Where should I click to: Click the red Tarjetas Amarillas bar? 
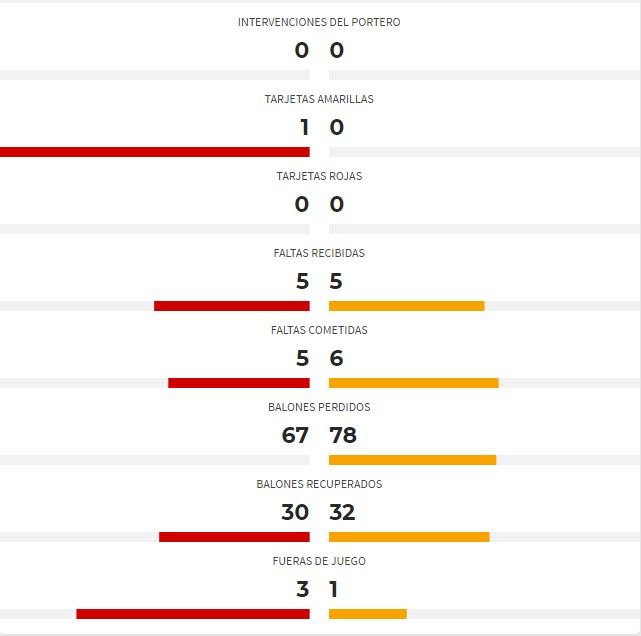pyautogui.click(x=155, y=152)
